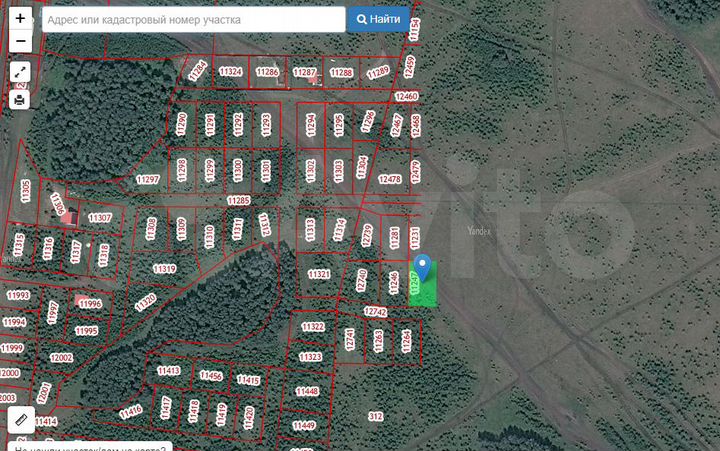This screenshot has width=720, height=451.
Task: Click parcel 11285 label
Action: click(x=238, y=201)
